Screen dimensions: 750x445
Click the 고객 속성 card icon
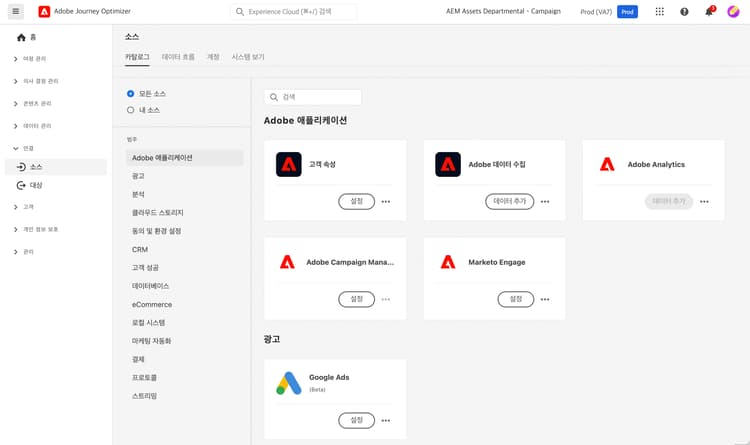click(289, 165)
